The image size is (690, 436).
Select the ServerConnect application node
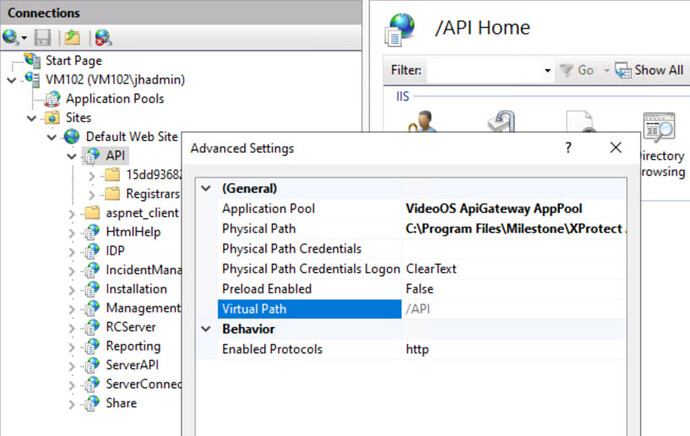(x=143, y=384)
